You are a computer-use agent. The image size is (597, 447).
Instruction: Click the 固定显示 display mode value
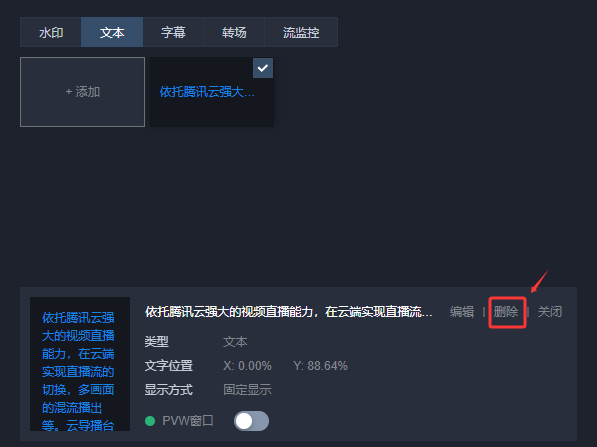click(x=247, y=390)
